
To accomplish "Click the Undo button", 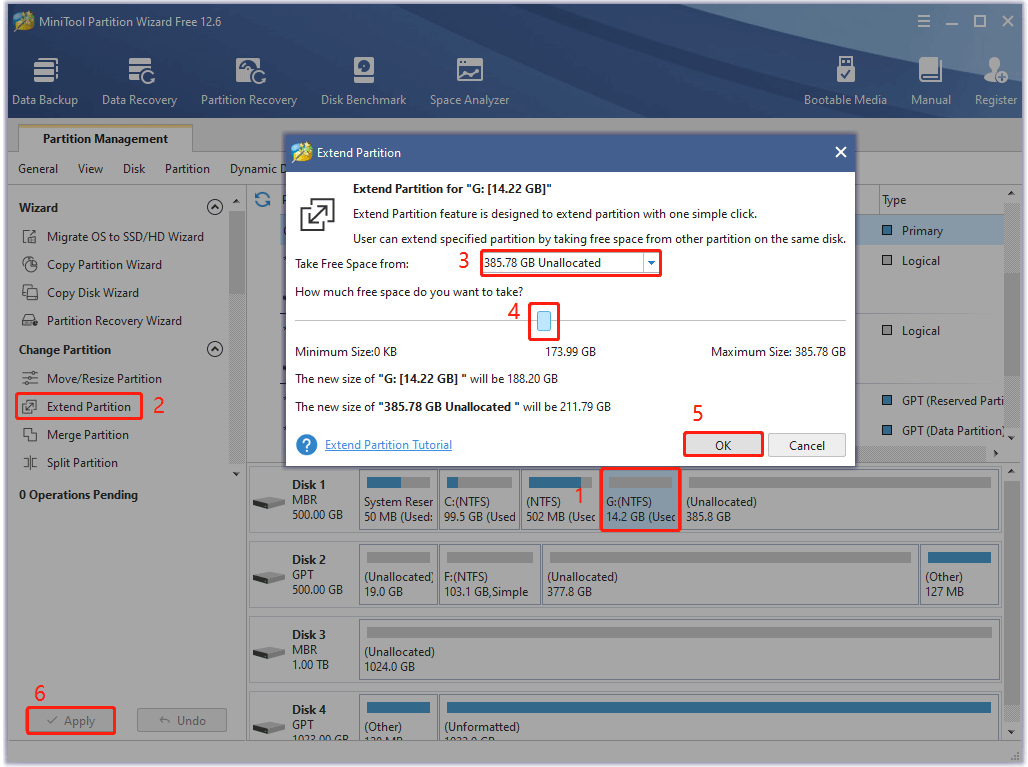I will click(182, 720).
